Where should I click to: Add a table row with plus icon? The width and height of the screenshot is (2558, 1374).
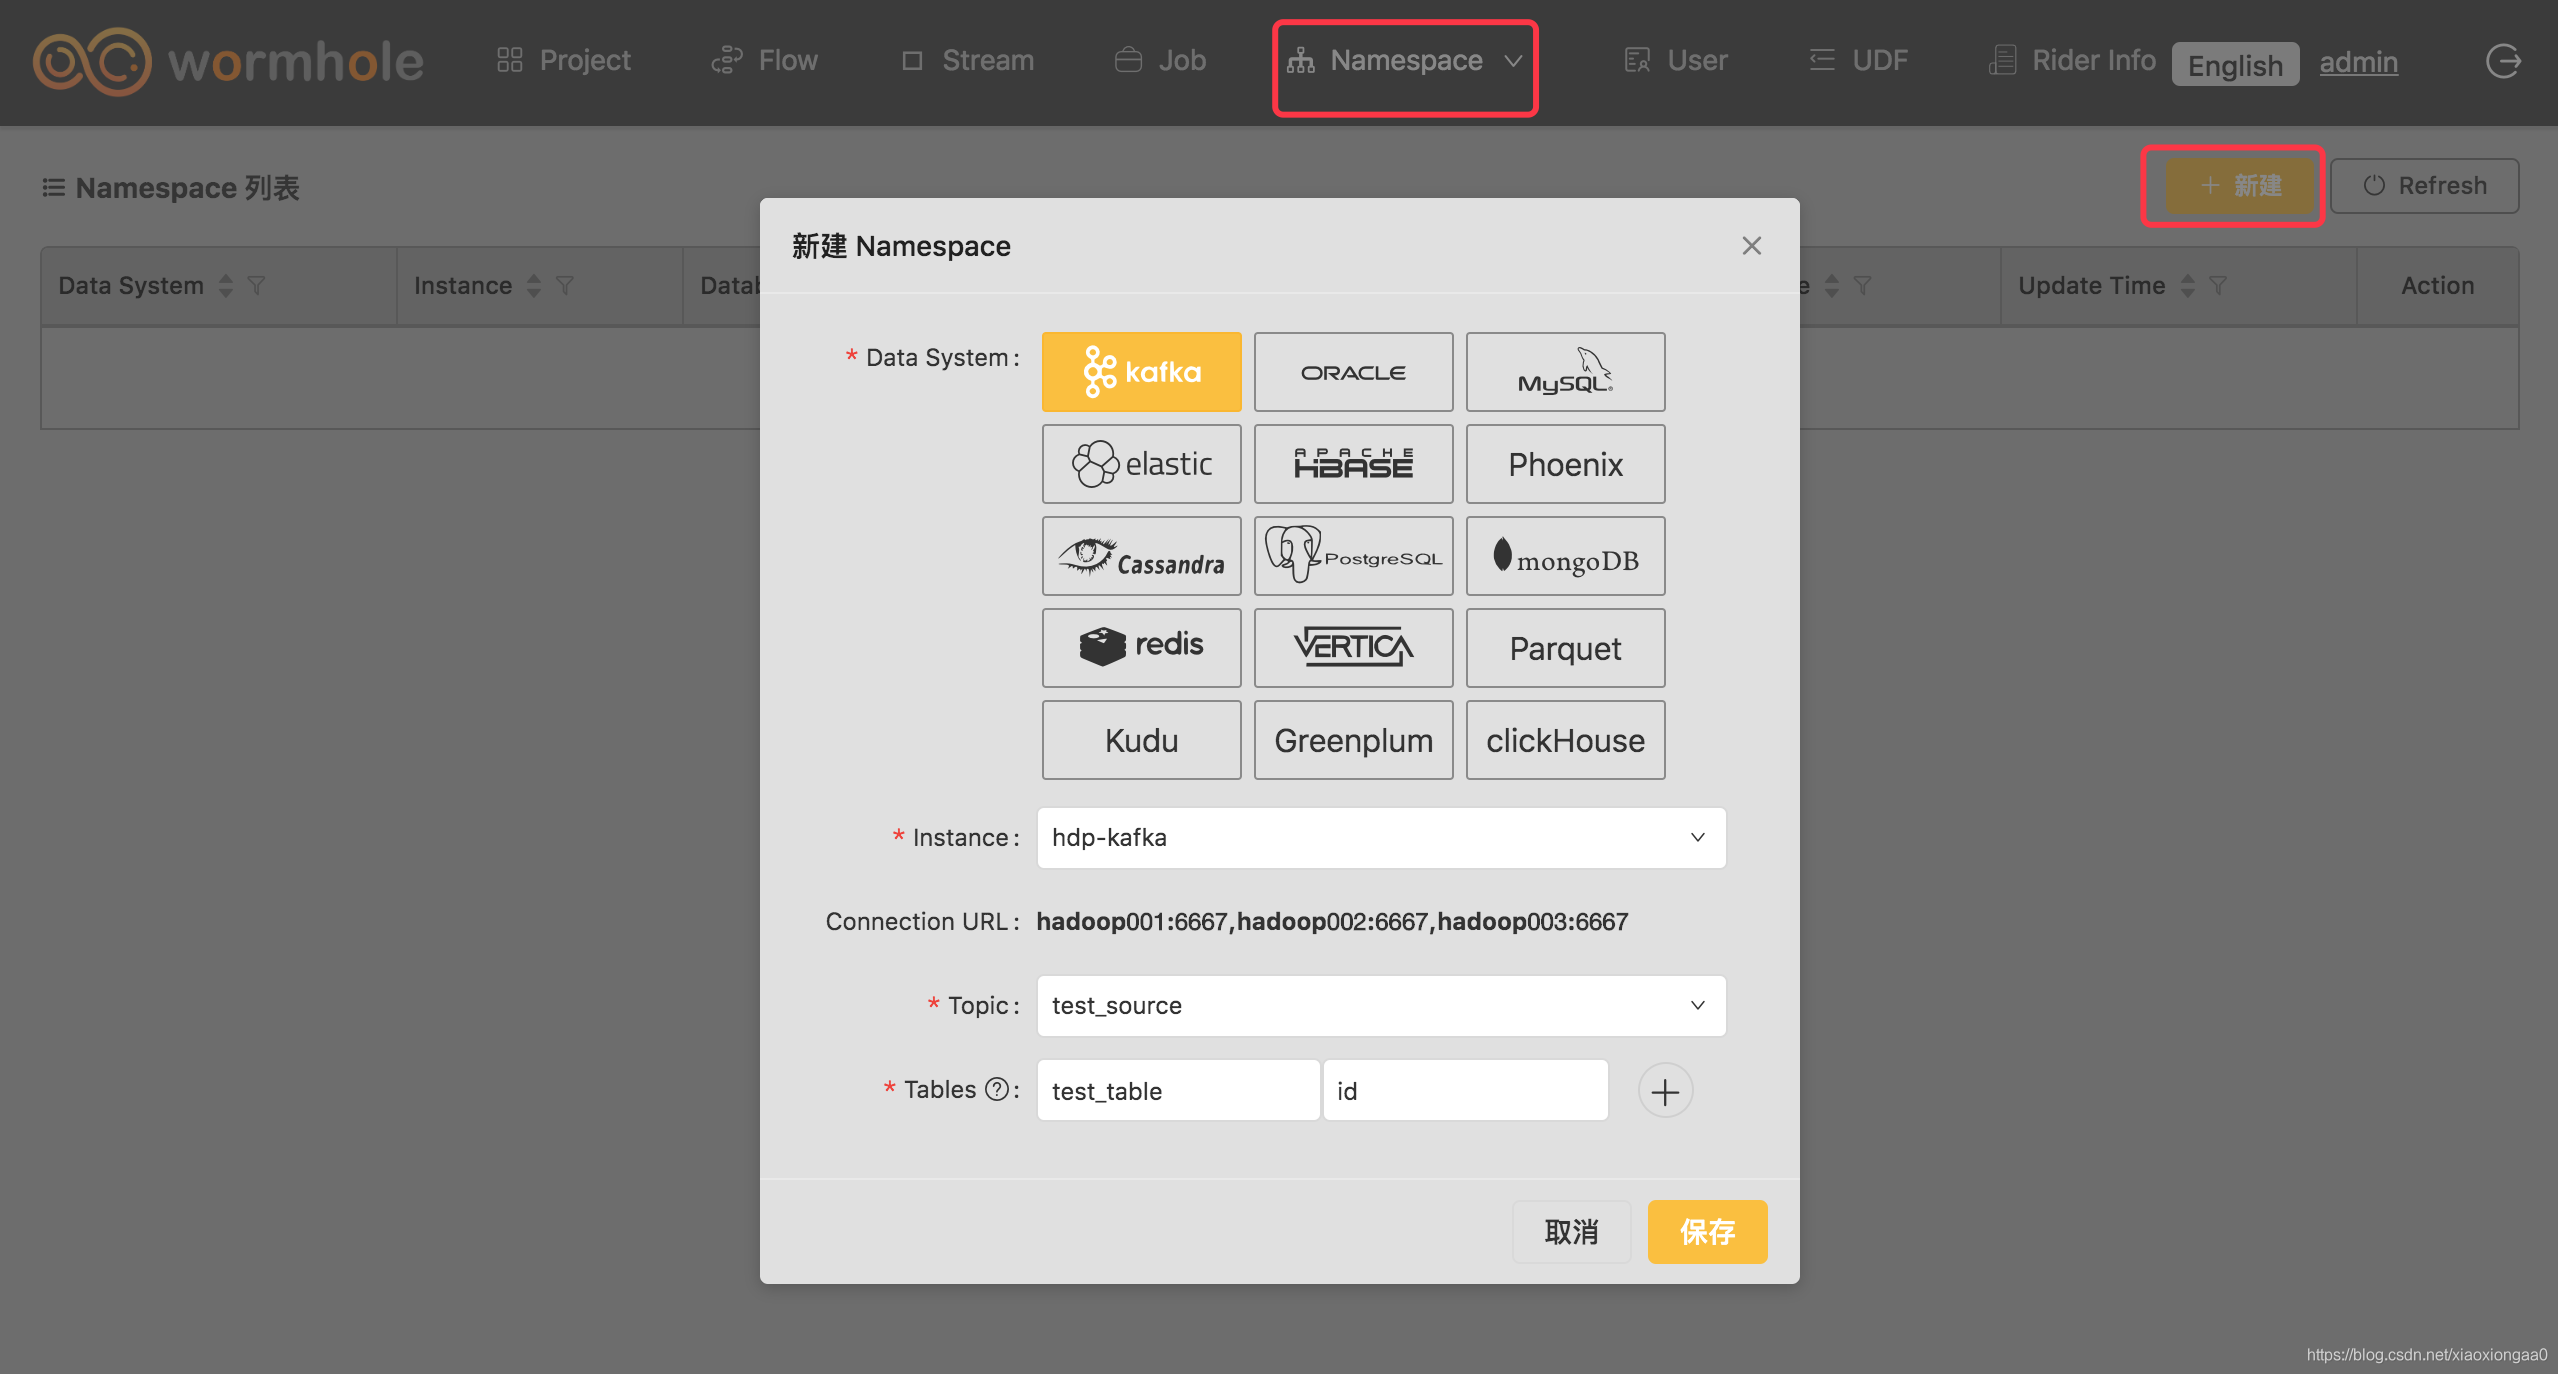tap(1665, 1091)
